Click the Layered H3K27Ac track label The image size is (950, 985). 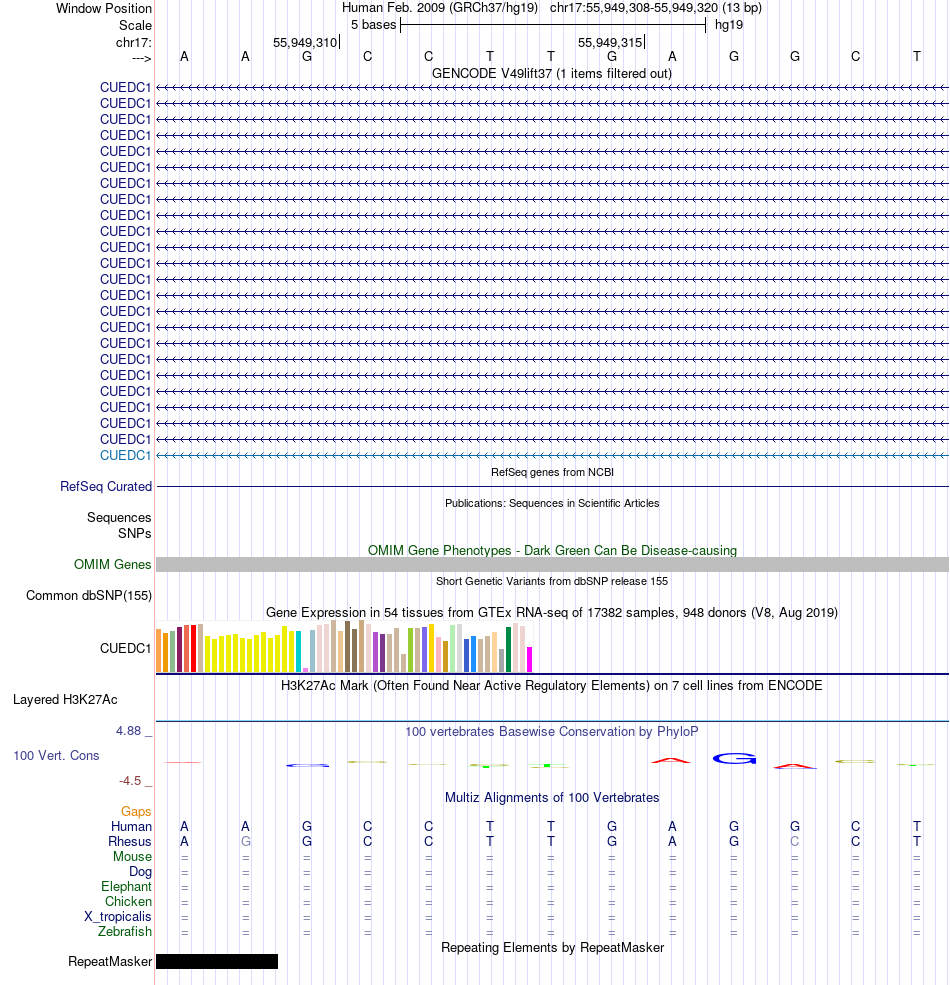(65, 700)
